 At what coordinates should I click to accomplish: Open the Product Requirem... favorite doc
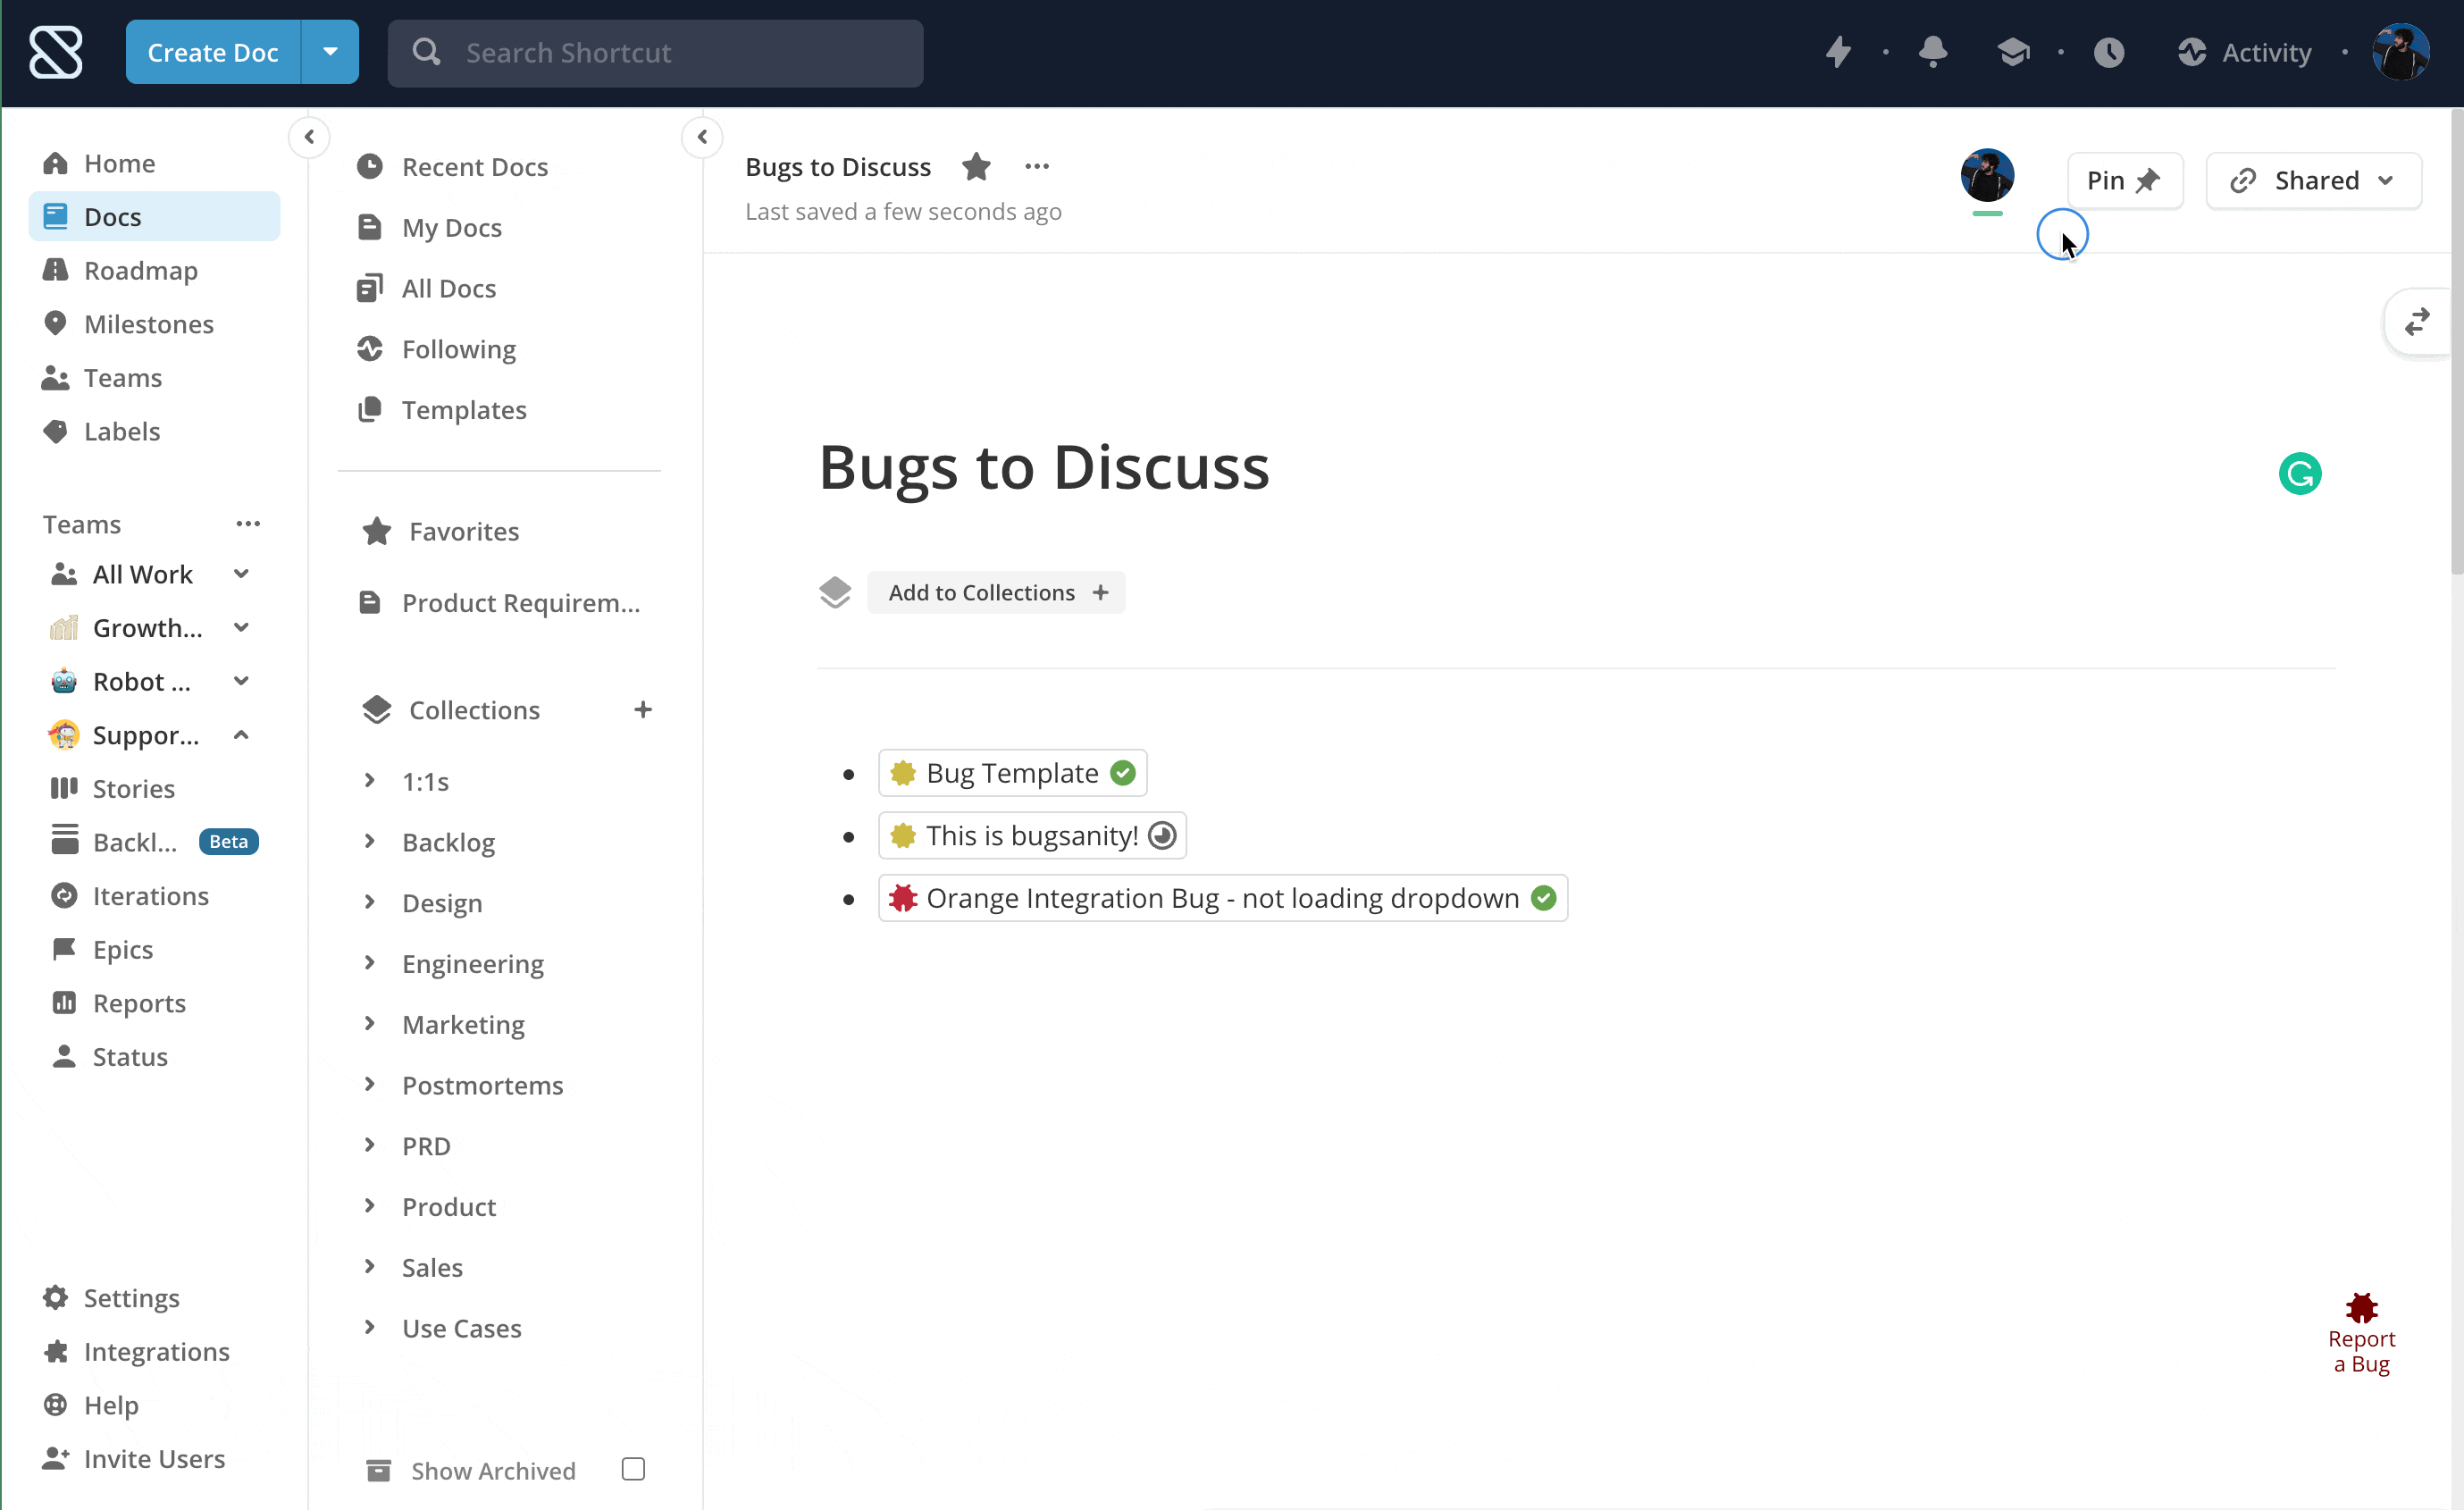point(500,603)
